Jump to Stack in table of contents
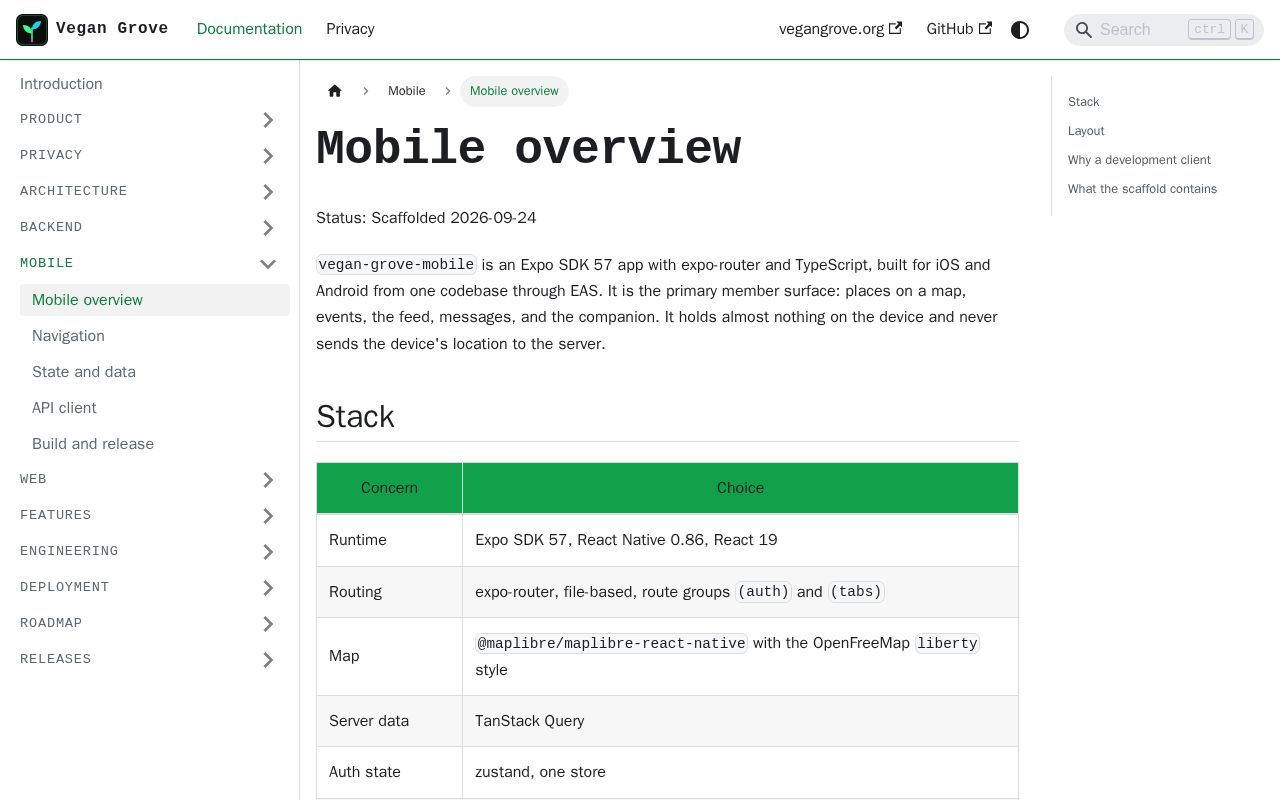Viewport: 1280px width, 800px height. pos(1083,102)
